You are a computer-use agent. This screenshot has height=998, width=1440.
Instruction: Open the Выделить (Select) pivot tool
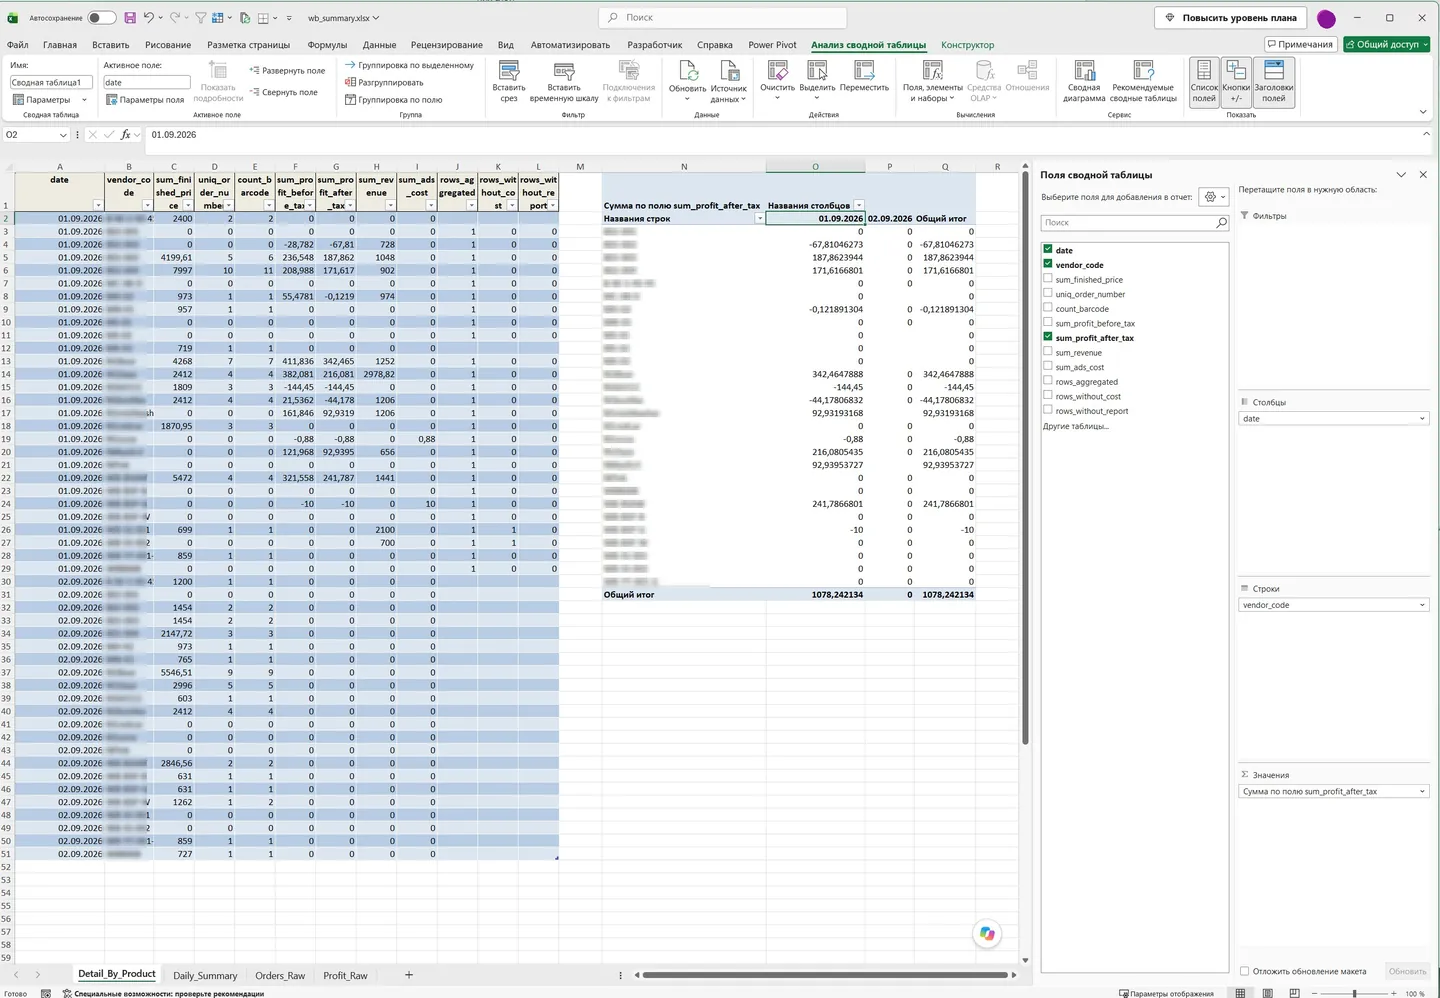click(817, 81)
